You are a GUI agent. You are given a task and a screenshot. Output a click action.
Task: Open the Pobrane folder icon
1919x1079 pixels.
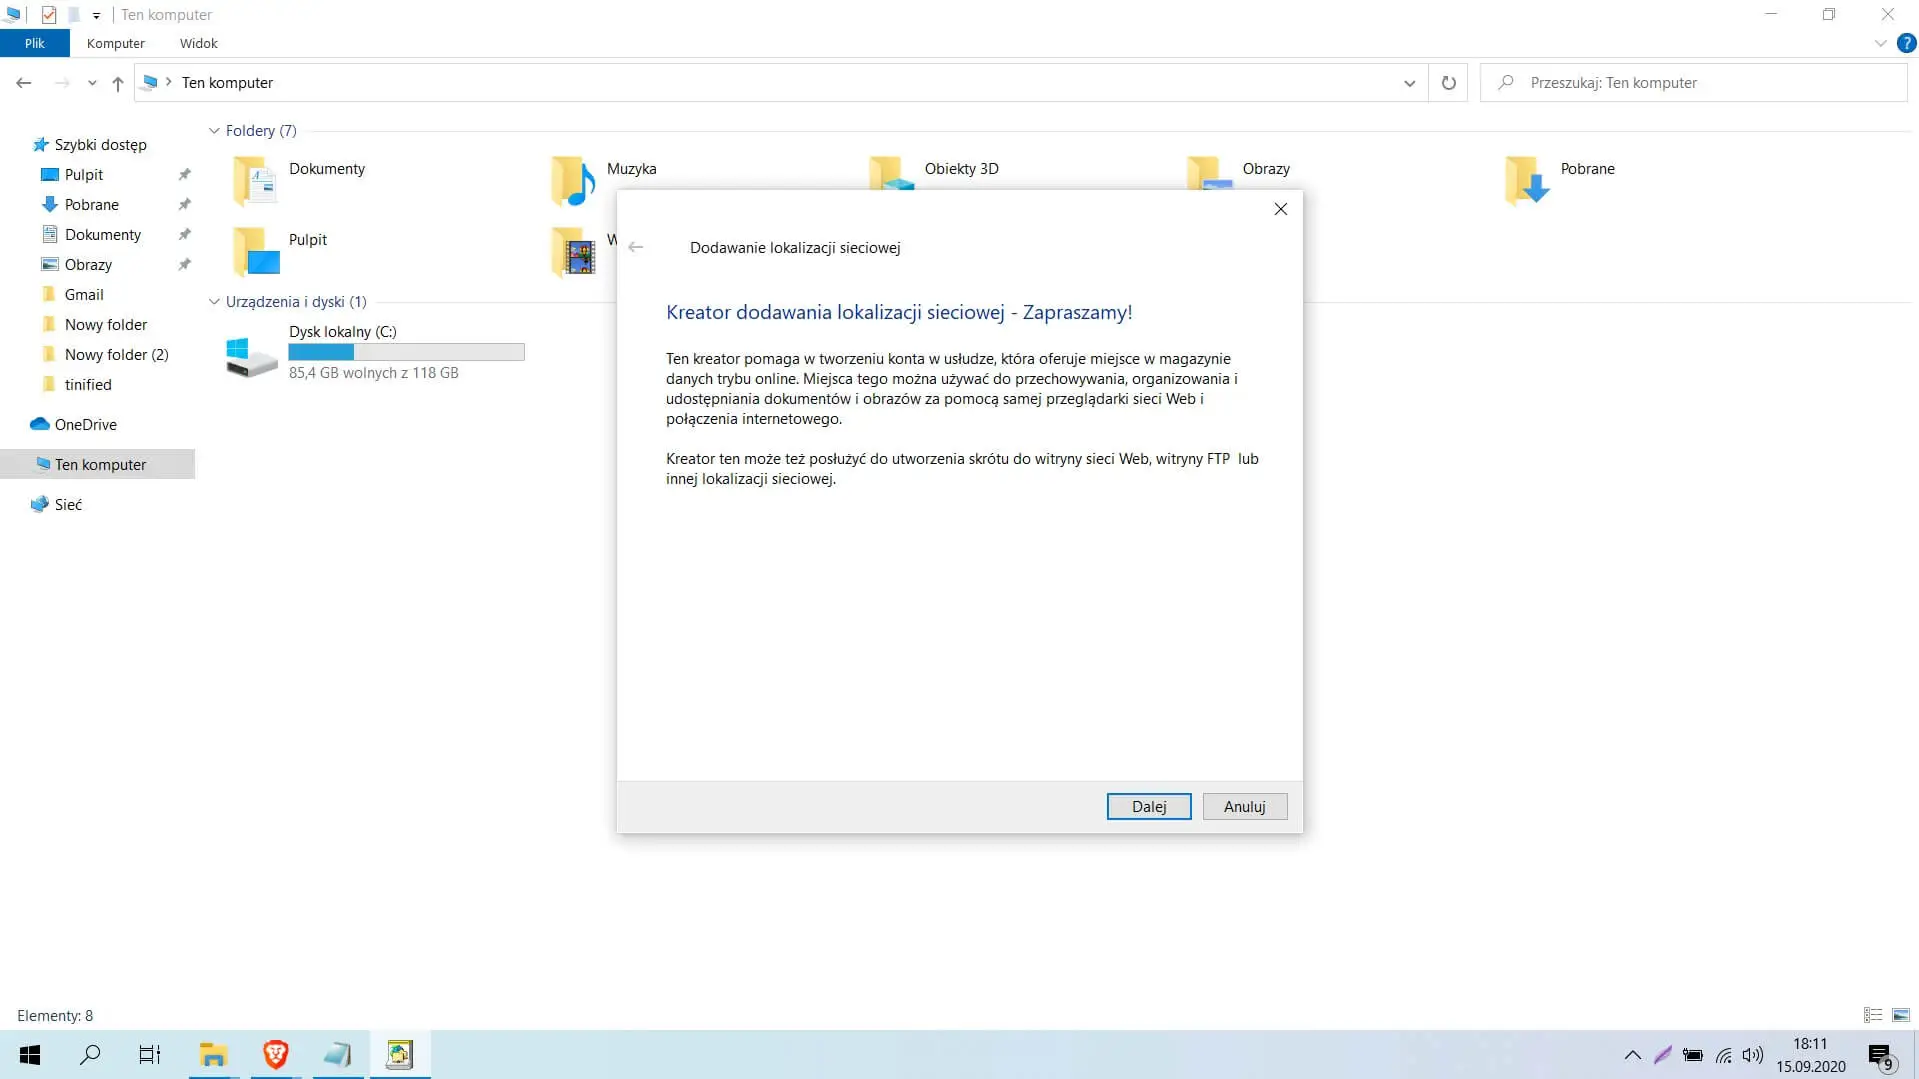click(1526, 180)
